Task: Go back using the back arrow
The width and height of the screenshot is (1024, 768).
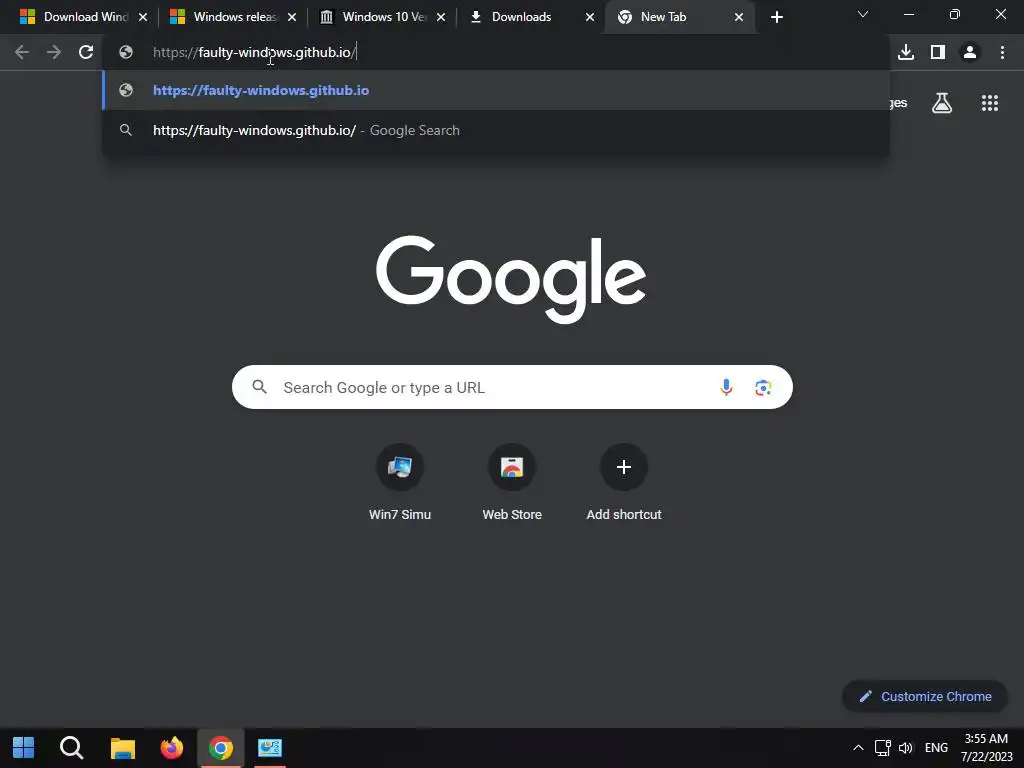Action: pyautogui.click(x=22, y=52)
